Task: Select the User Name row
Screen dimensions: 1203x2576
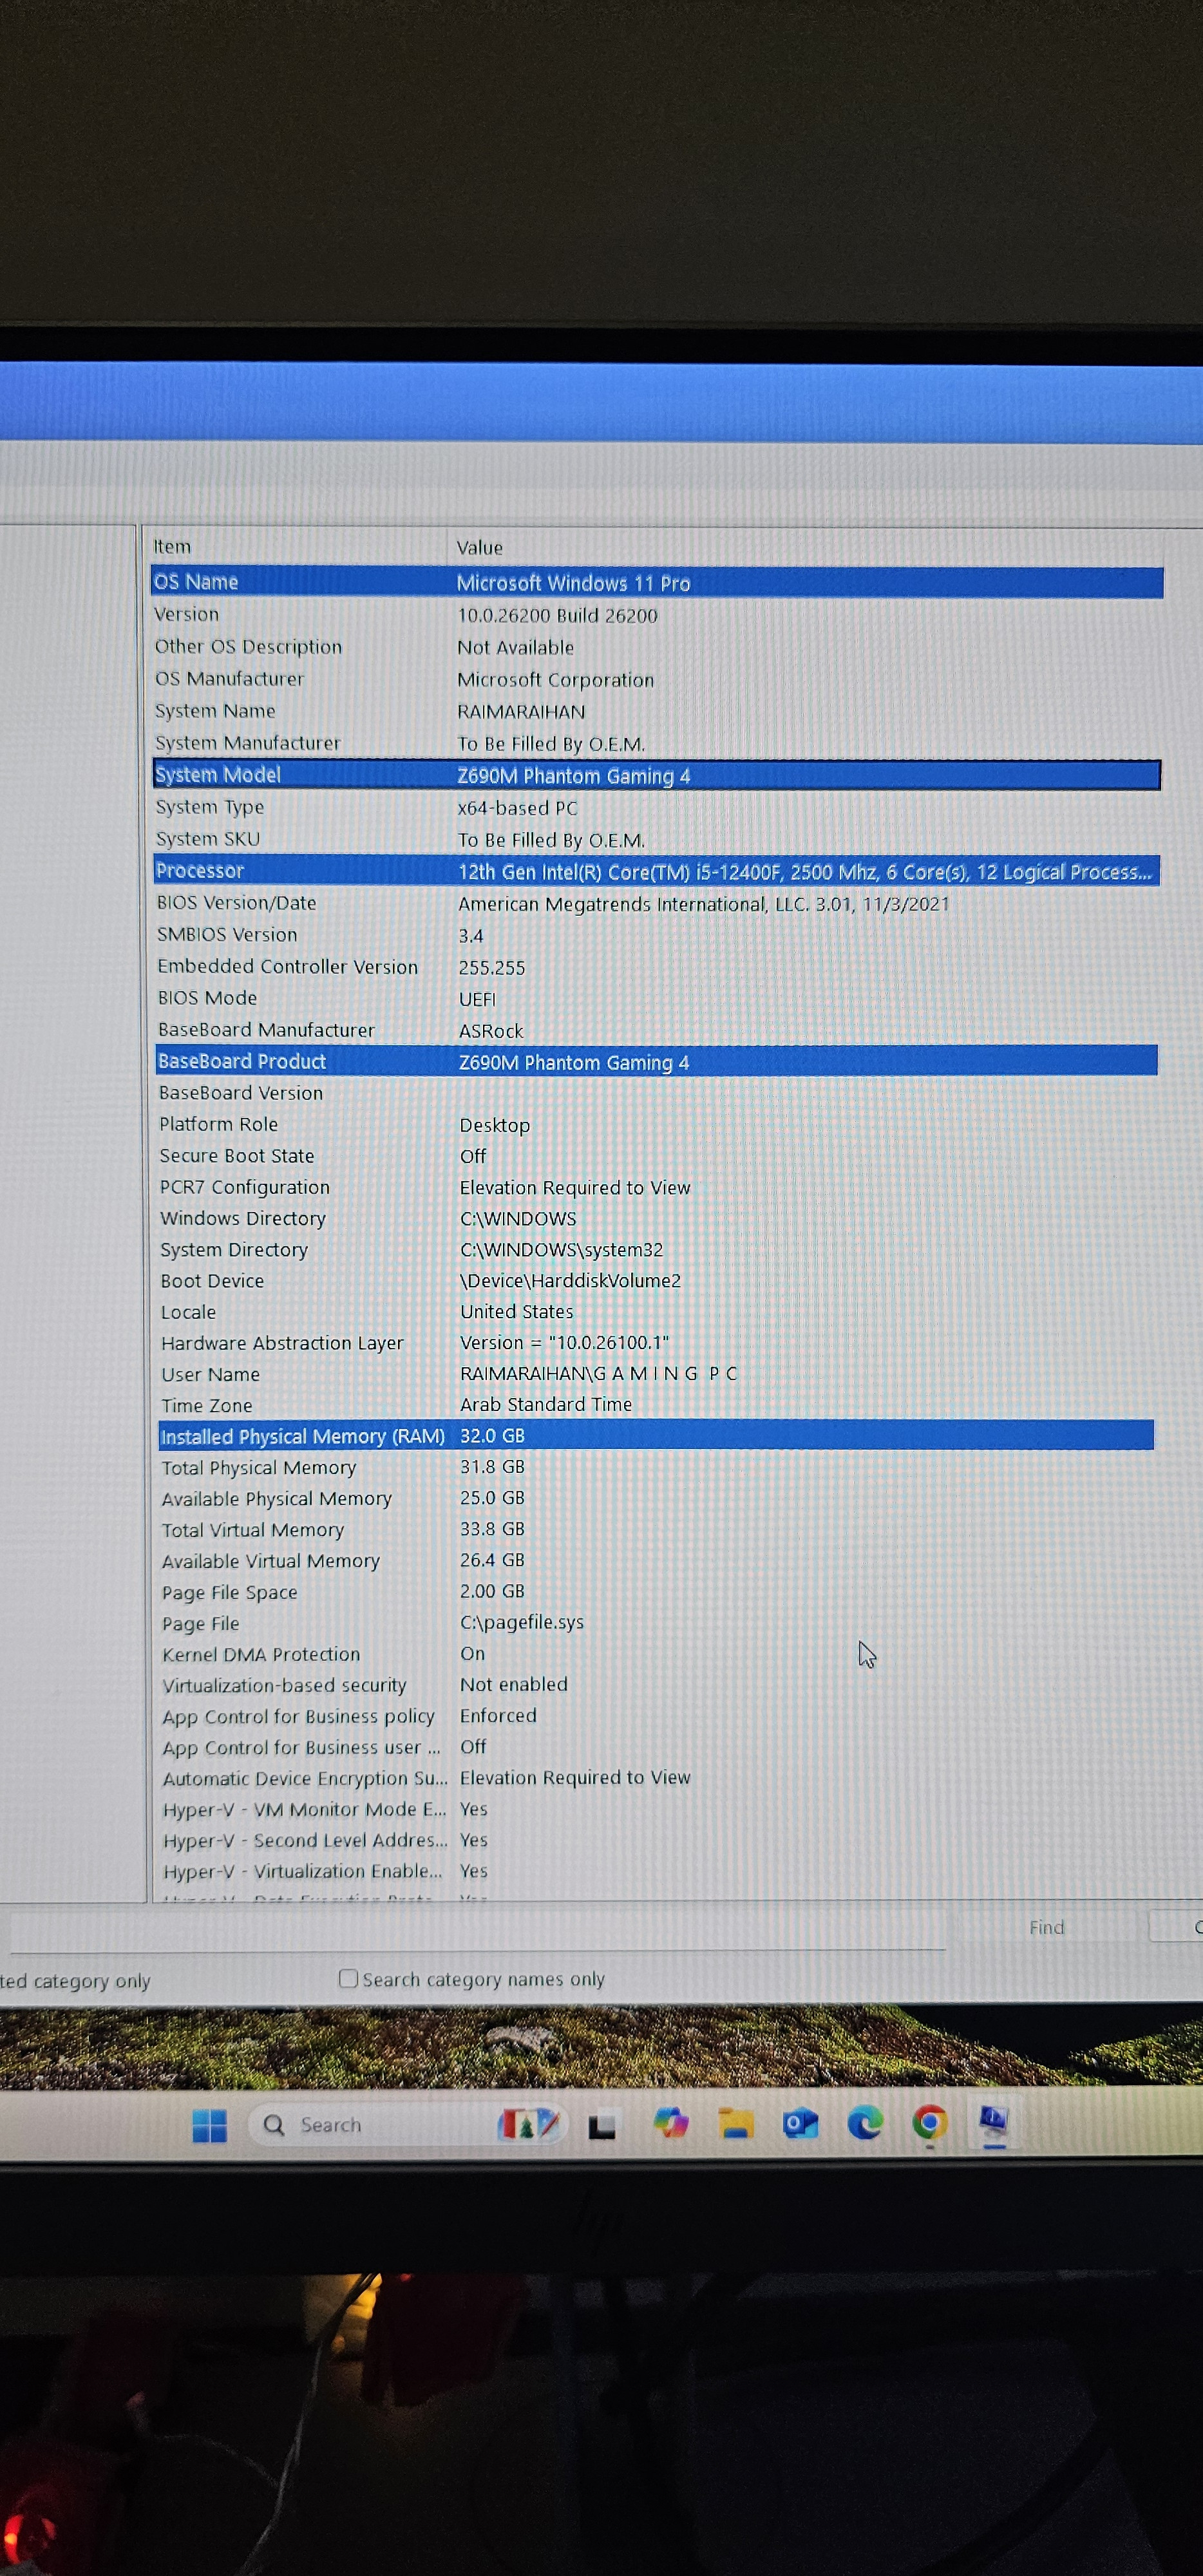Action: [x=657, y=1374]
